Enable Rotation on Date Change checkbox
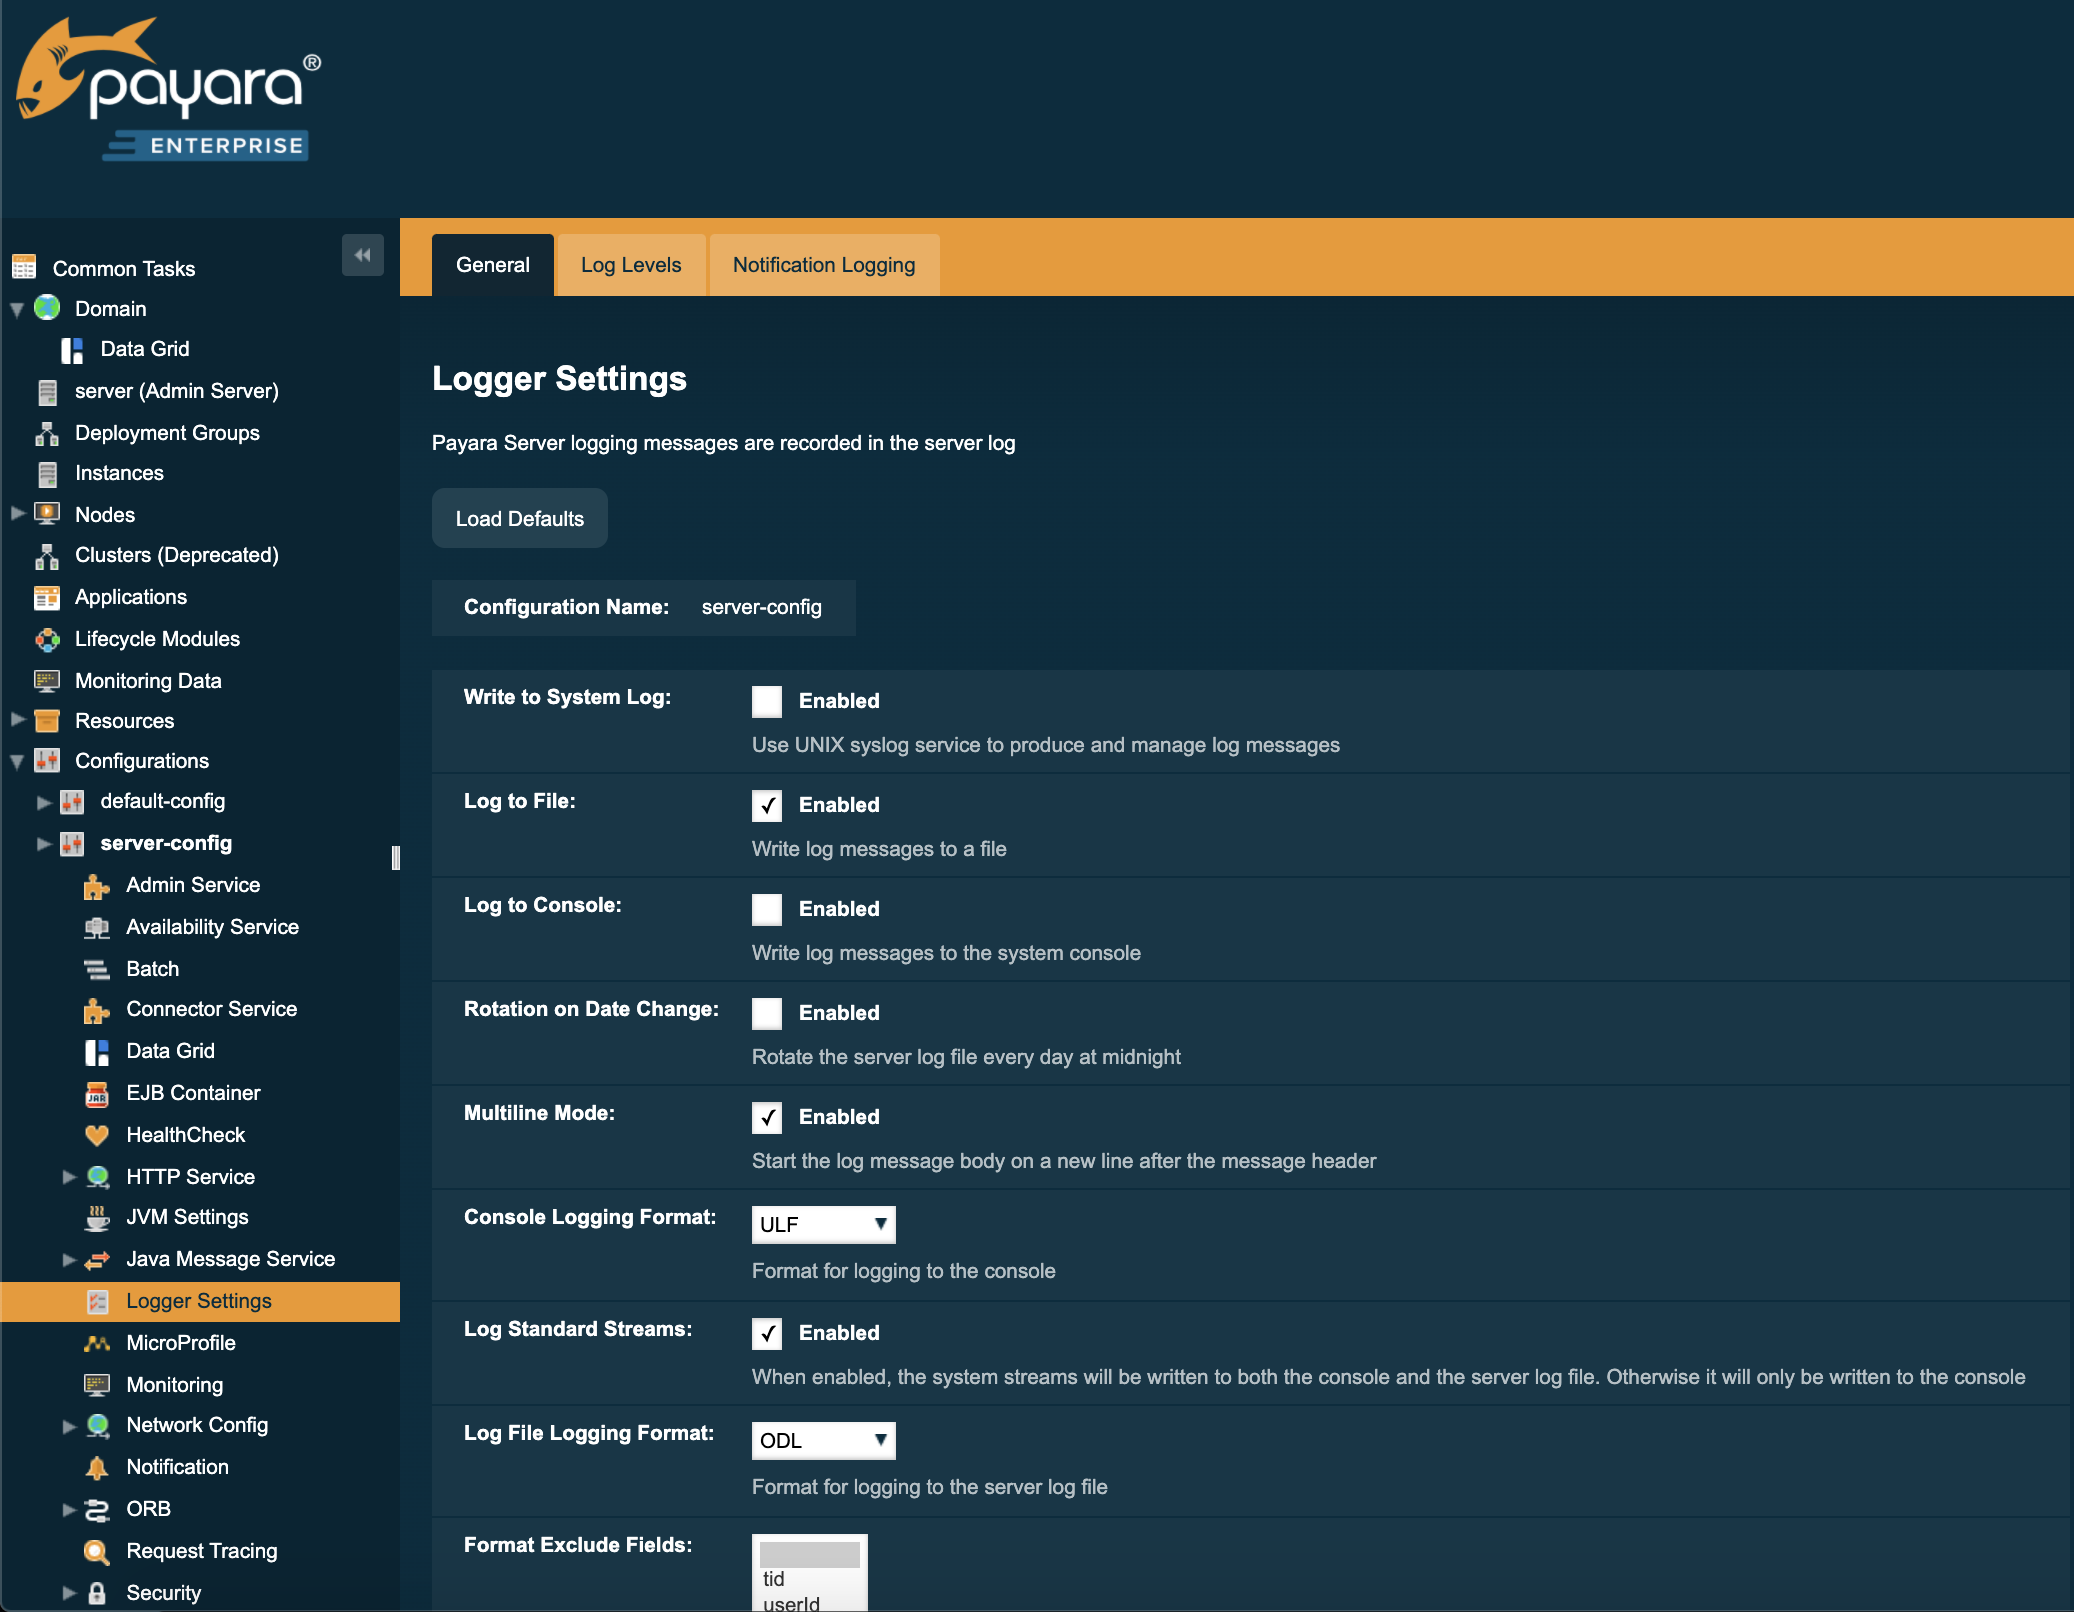 pos(767,1013)
